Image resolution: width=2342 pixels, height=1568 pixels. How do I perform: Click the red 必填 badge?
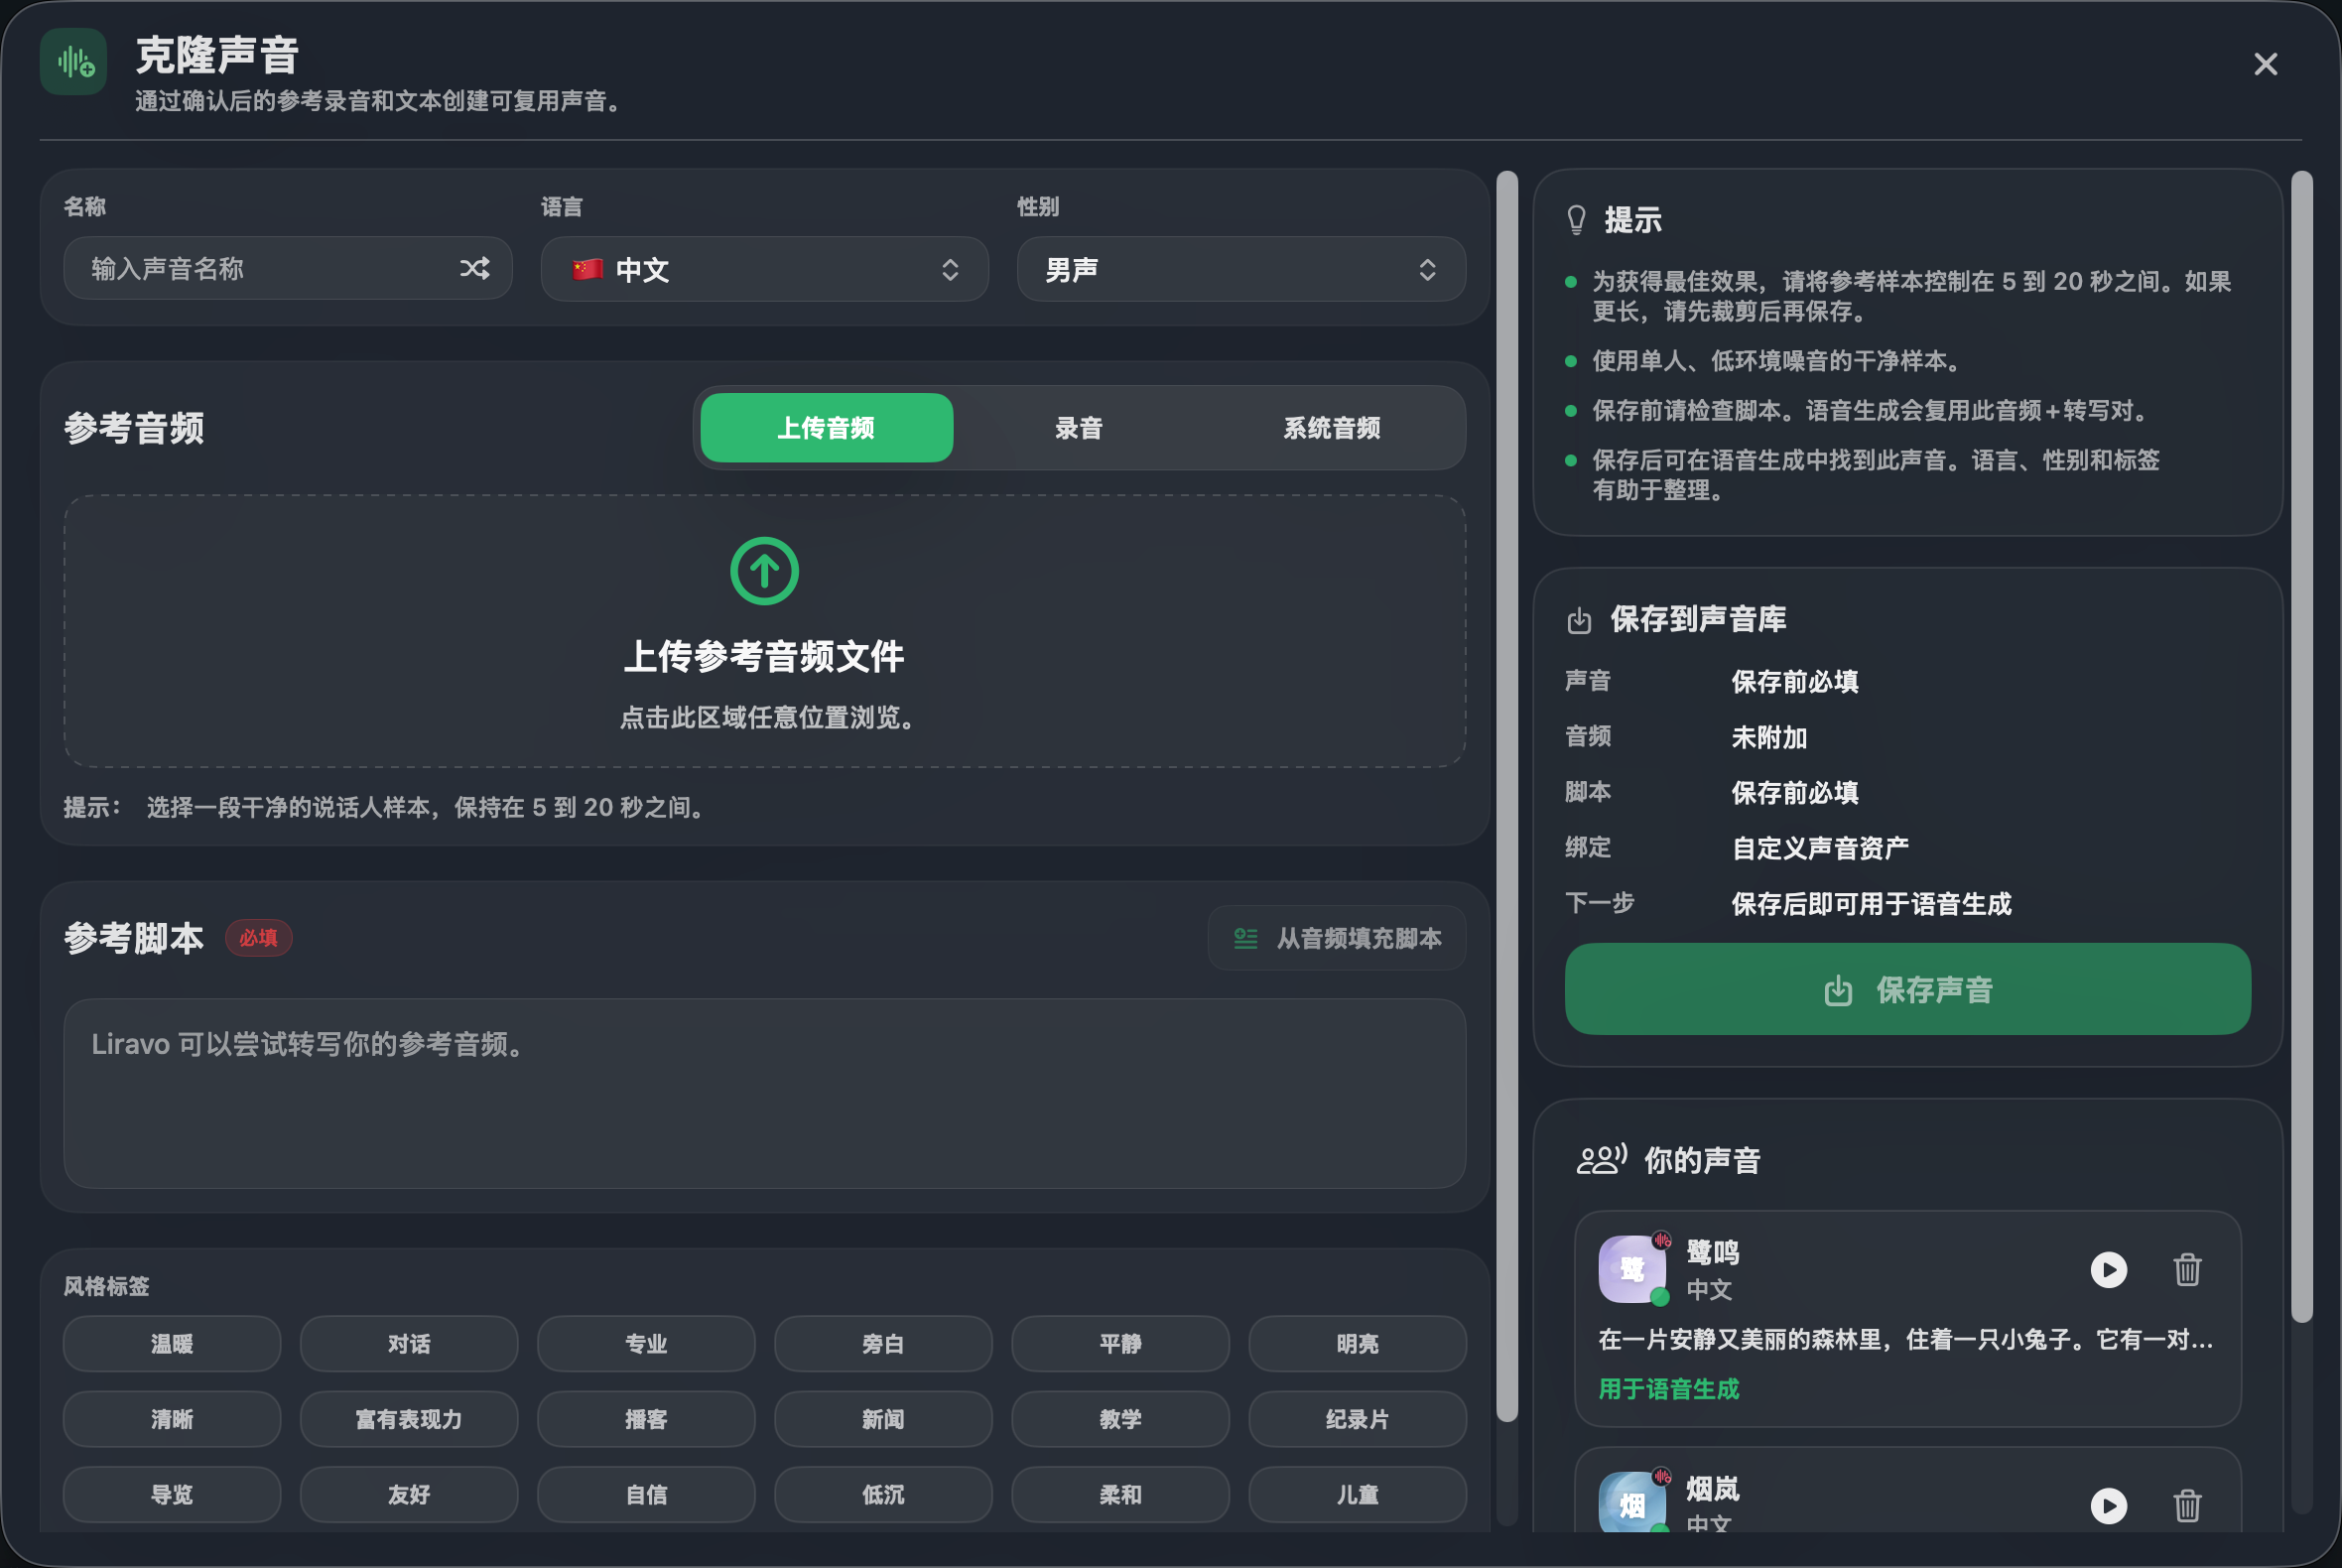pos(258,938)
